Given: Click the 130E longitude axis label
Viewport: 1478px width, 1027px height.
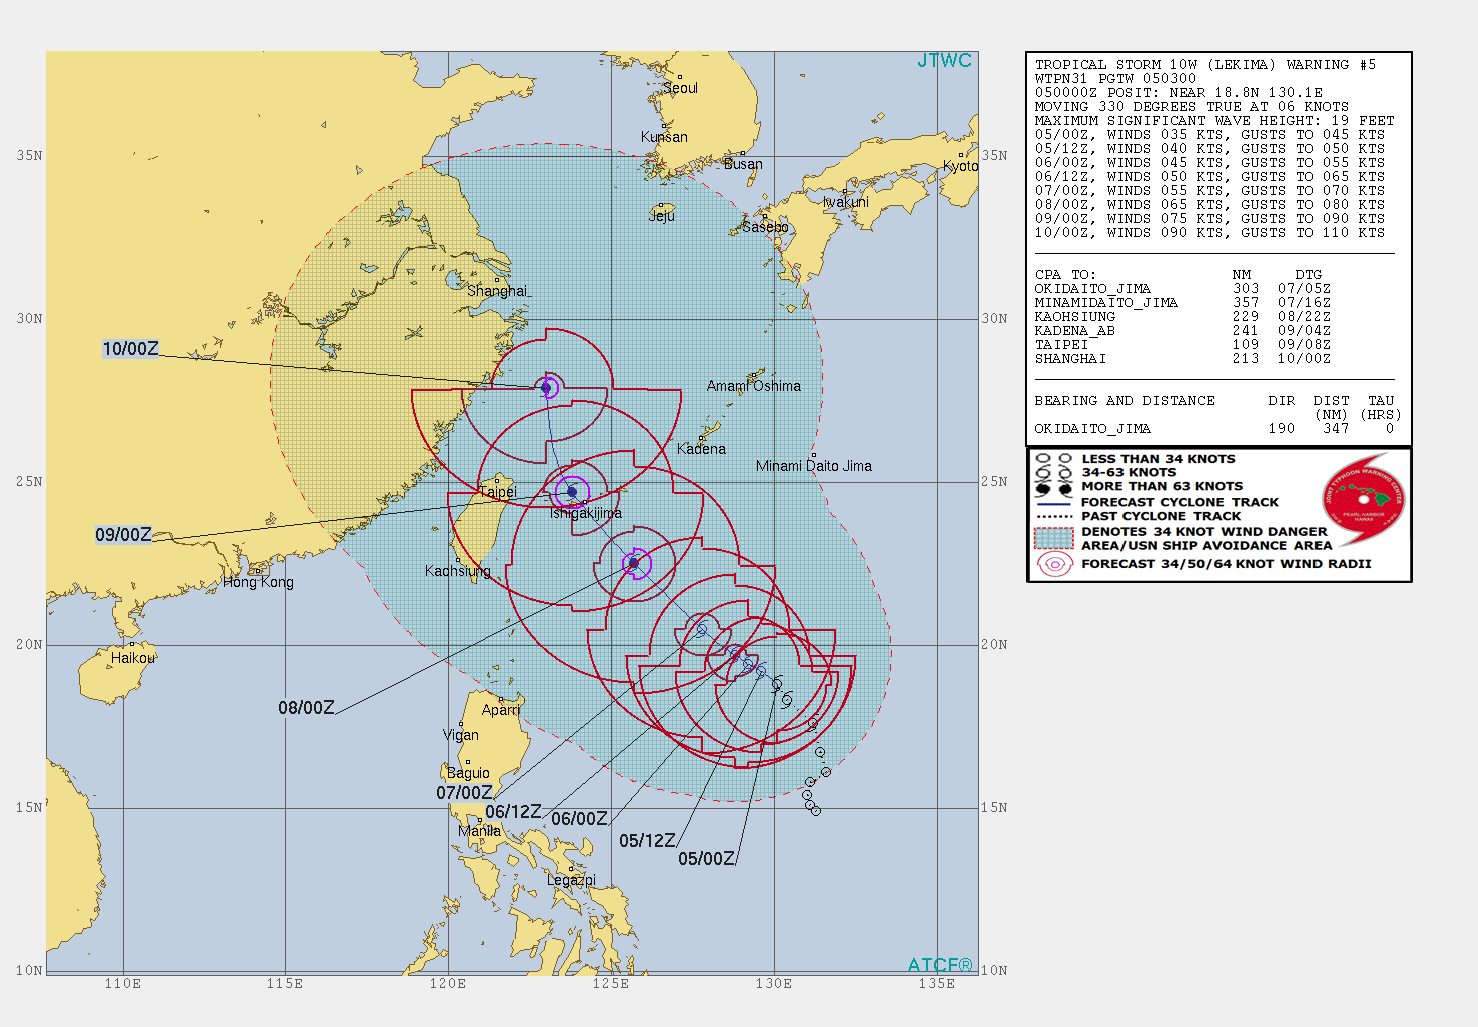Looking at the screenshot, I should pyautogui.click(x=774, y=984).
